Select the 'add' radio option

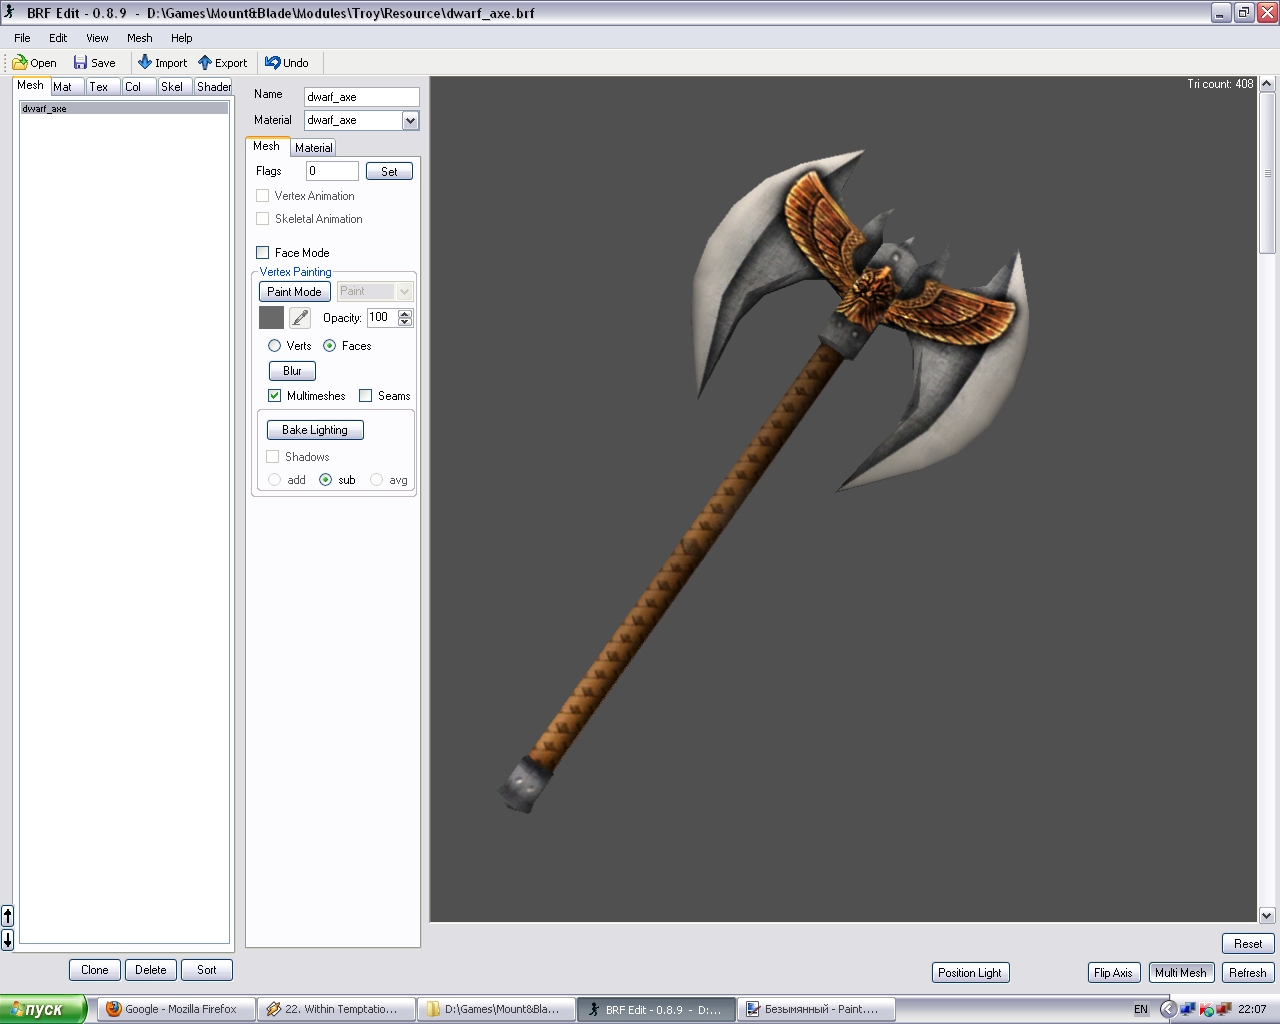(x=275, y=480)
